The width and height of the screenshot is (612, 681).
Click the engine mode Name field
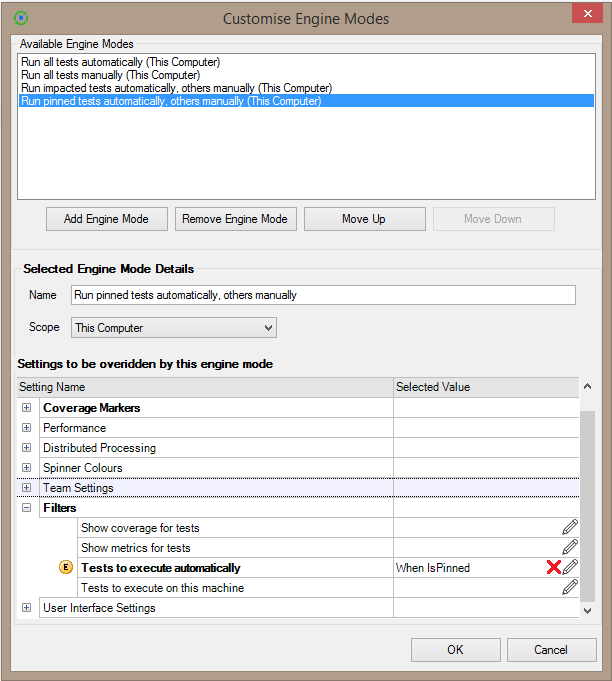click(x=323, y=295)
